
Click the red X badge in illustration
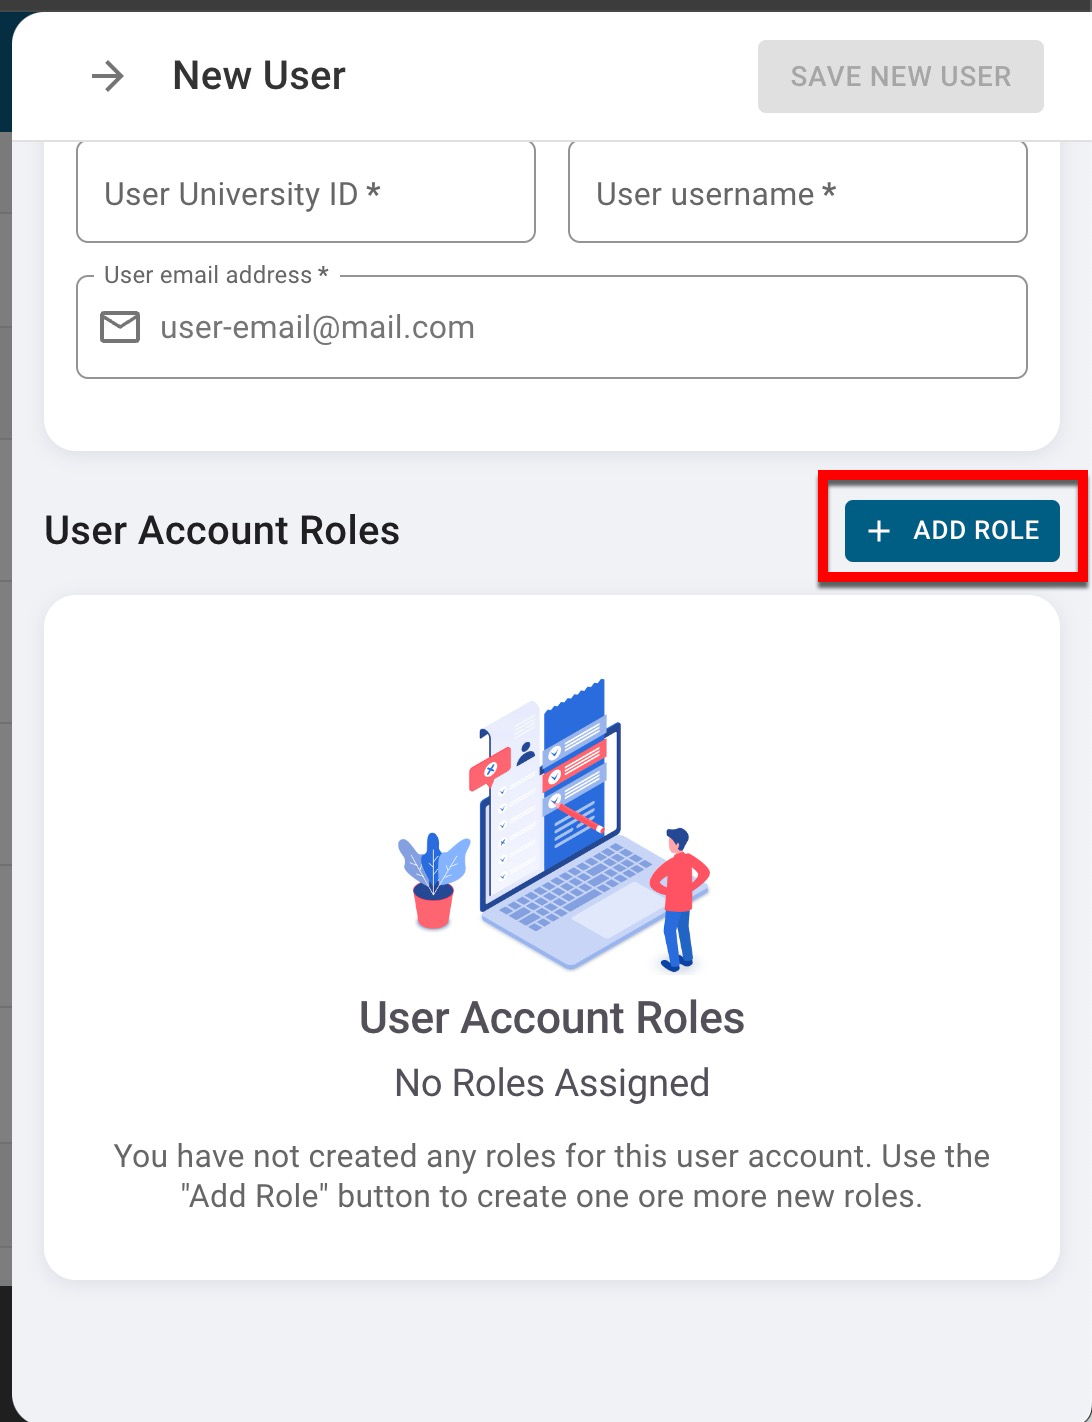point(490,770)
